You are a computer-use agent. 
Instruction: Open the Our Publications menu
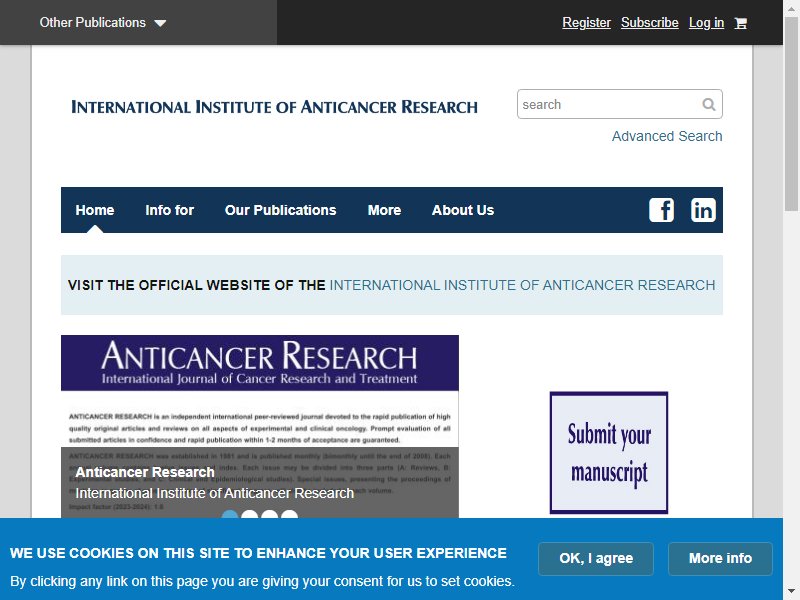click(281, 210)
